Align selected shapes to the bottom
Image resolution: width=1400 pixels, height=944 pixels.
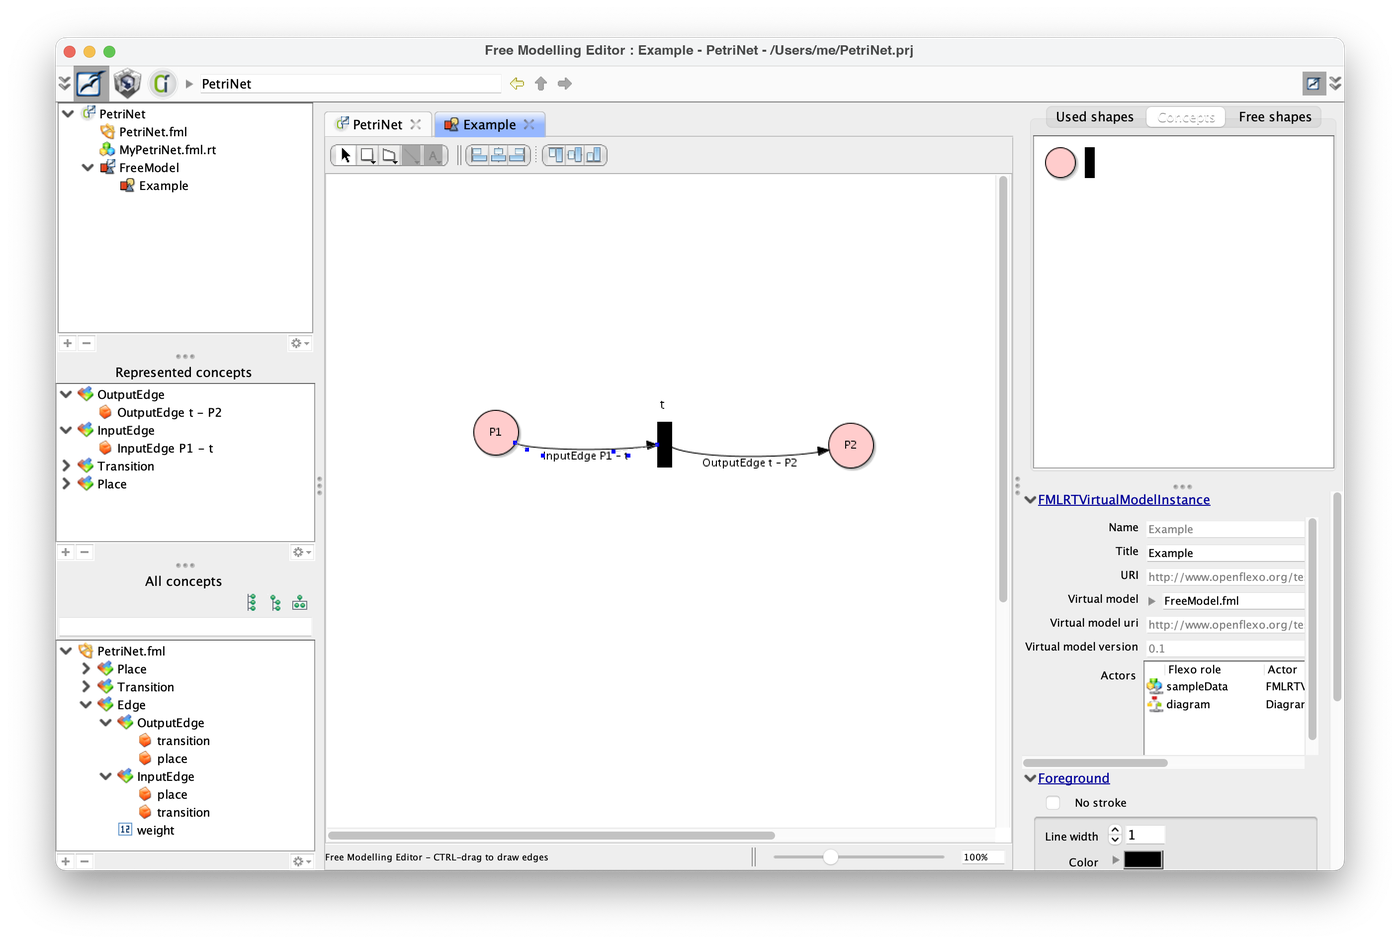tap(595, 155)
